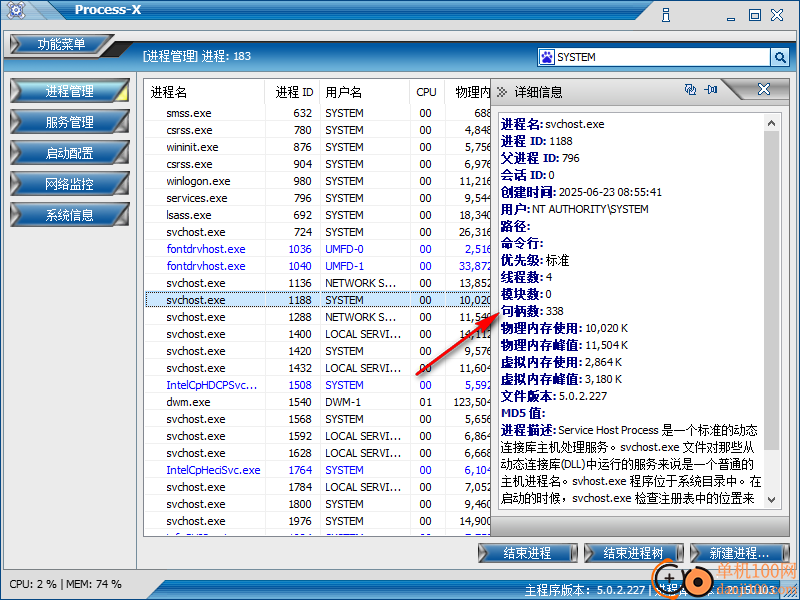Image resolution: width=800 pixels, height=600 pixels.
Task: Select the IntelCpHDCPSvc process row
Action: (x=317, y=385)
